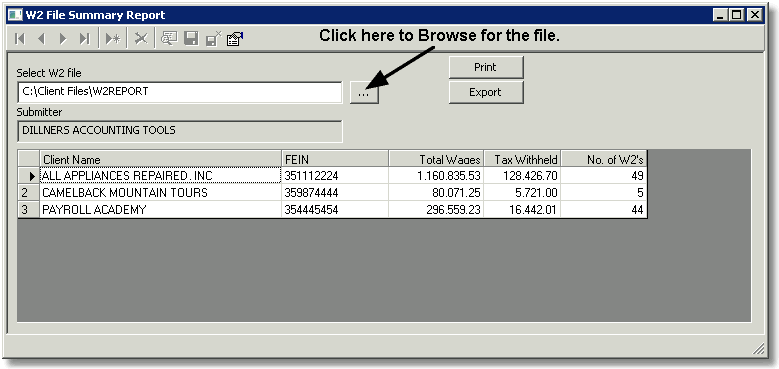
Task: Click the ALL APPLIANCES REPAIRED client cell
Action: [160, 175]
